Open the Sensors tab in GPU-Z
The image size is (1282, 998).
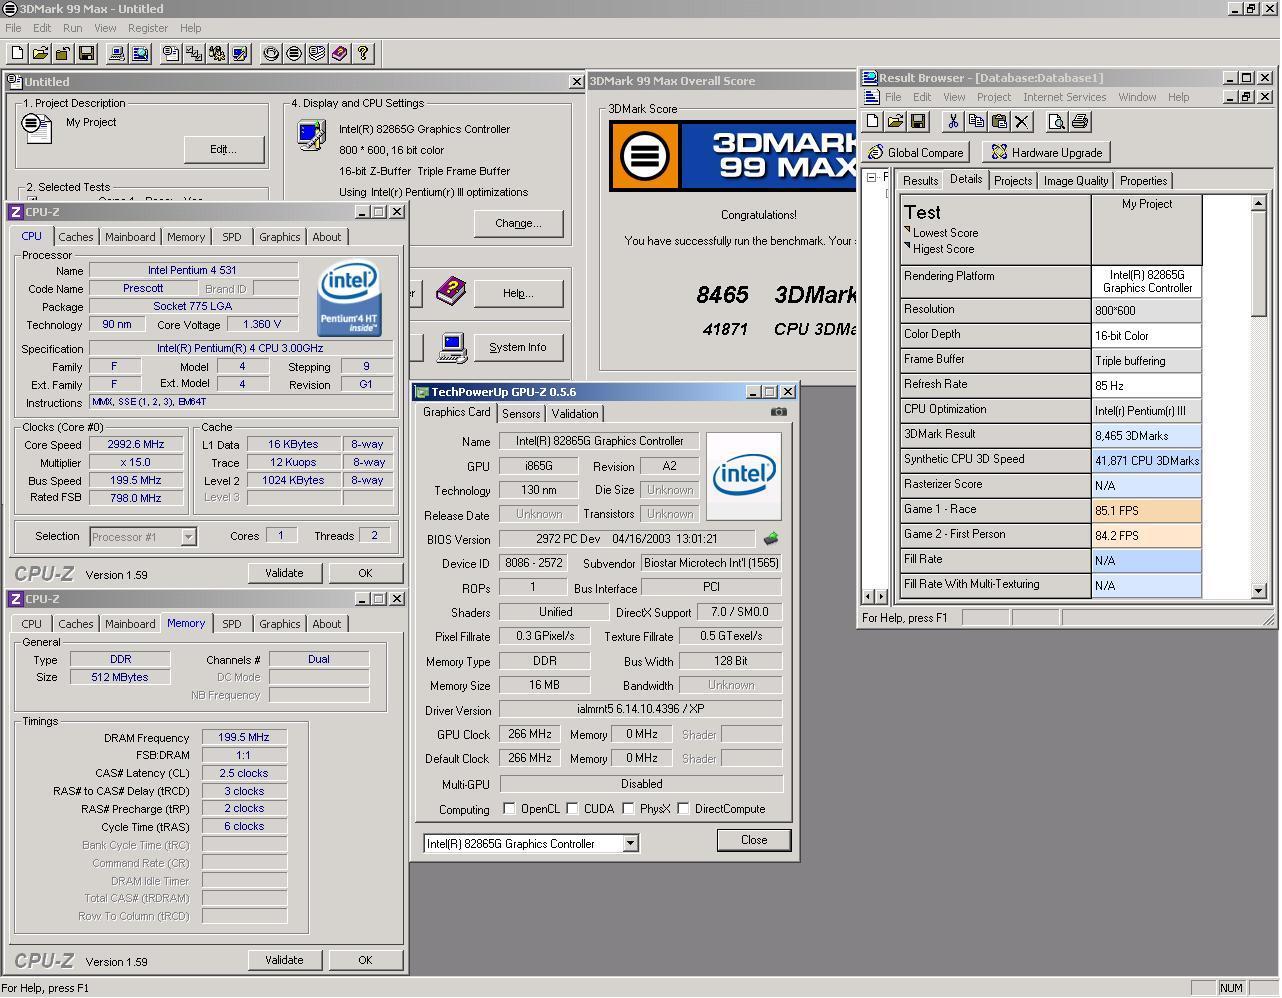(521, 414)
